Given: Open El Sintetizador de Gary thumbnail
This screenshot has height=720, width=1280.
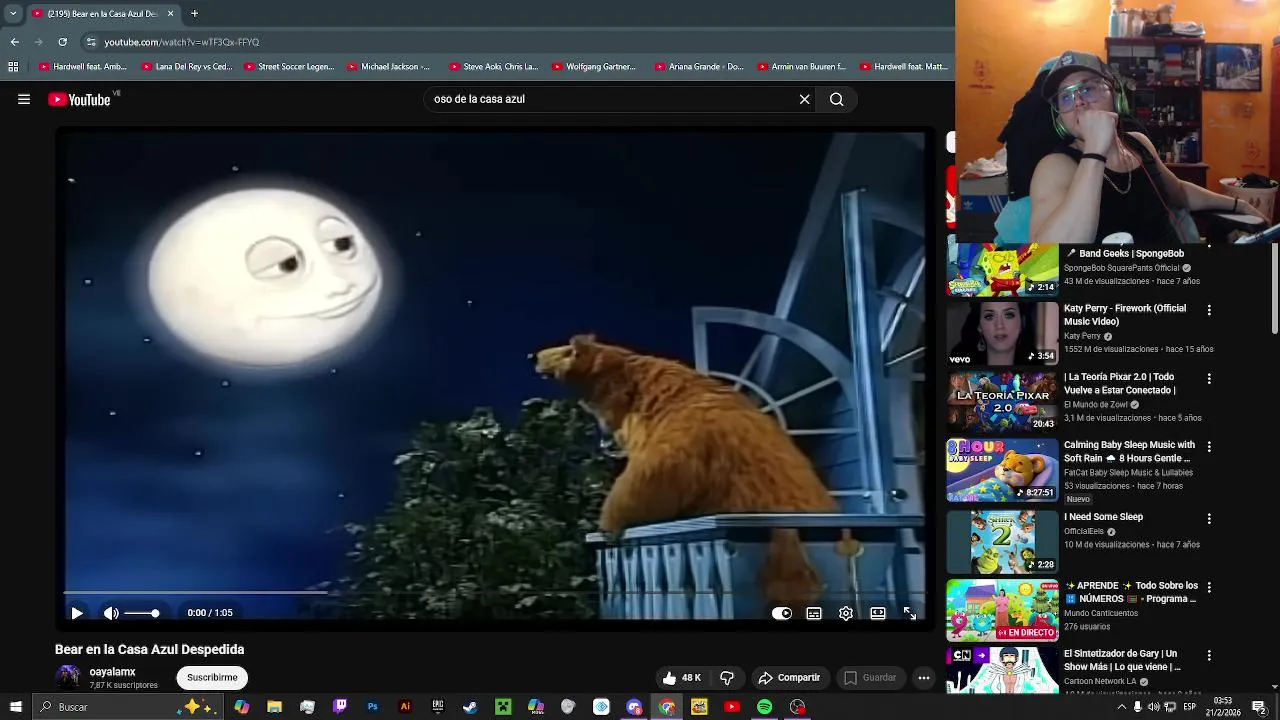Looking at the screenshot, I should pos(1002,670).
